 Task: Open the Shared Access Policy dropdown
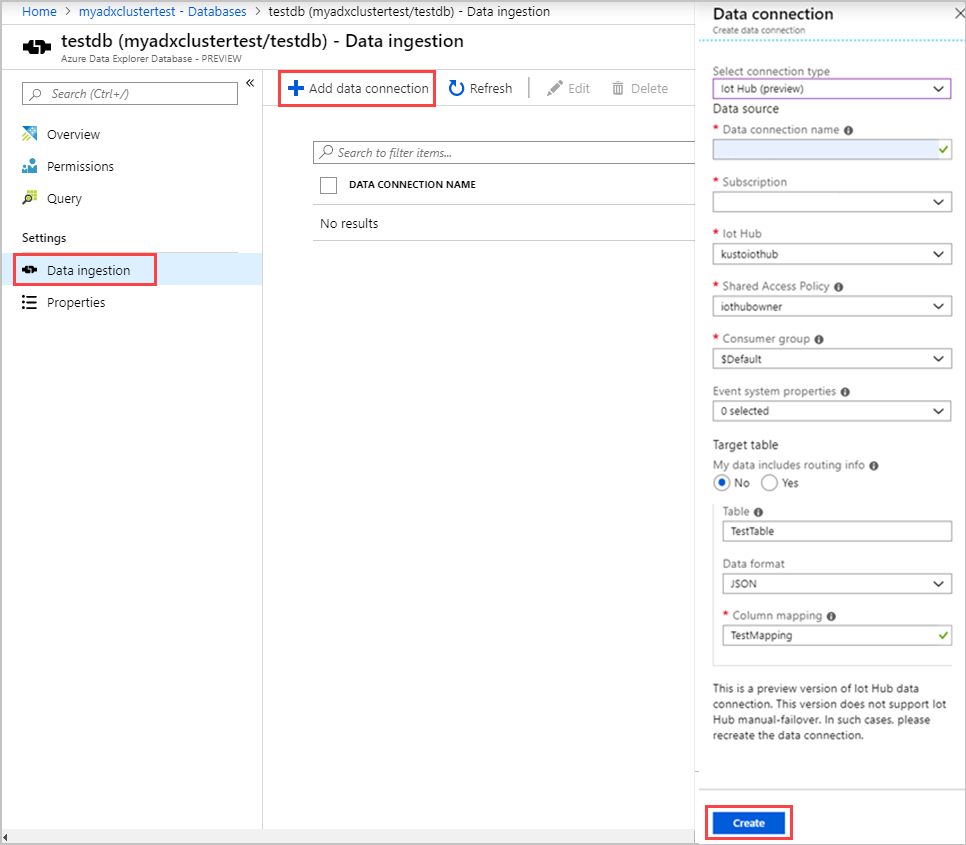[832, 307]
